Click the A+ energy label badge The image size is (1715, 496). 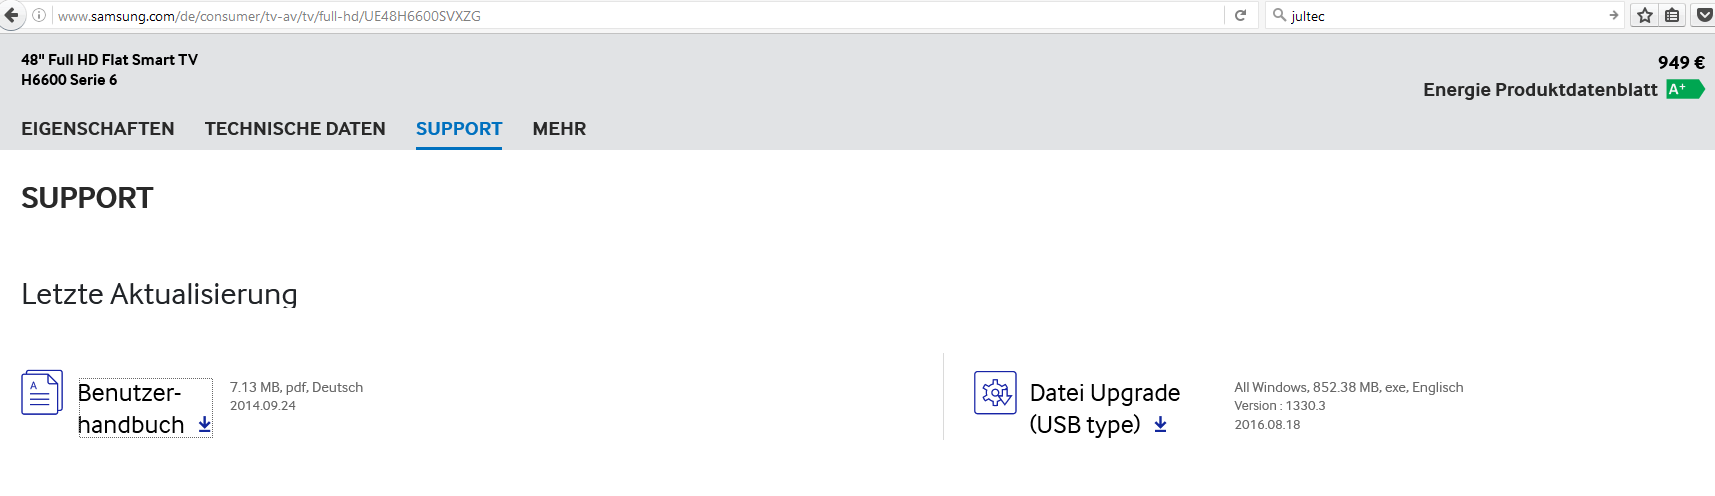click(1684, 89)
